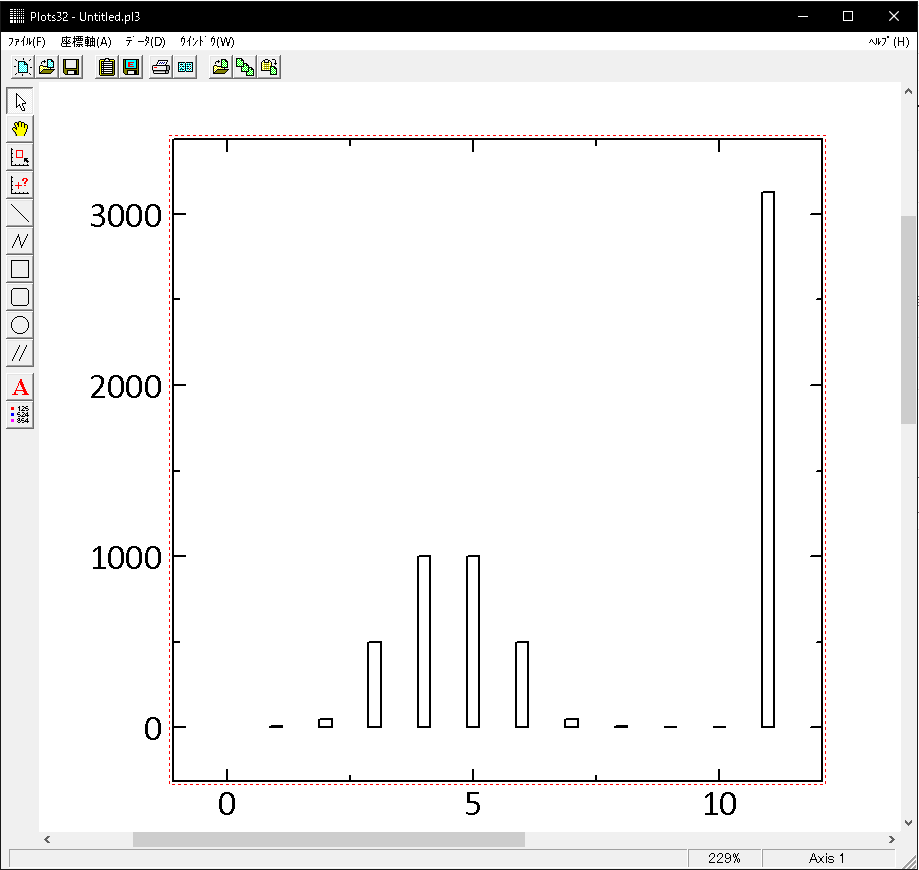Click the New document toolbar icon
The height and width of the screenshot is (870, 919).
(22, 67)
